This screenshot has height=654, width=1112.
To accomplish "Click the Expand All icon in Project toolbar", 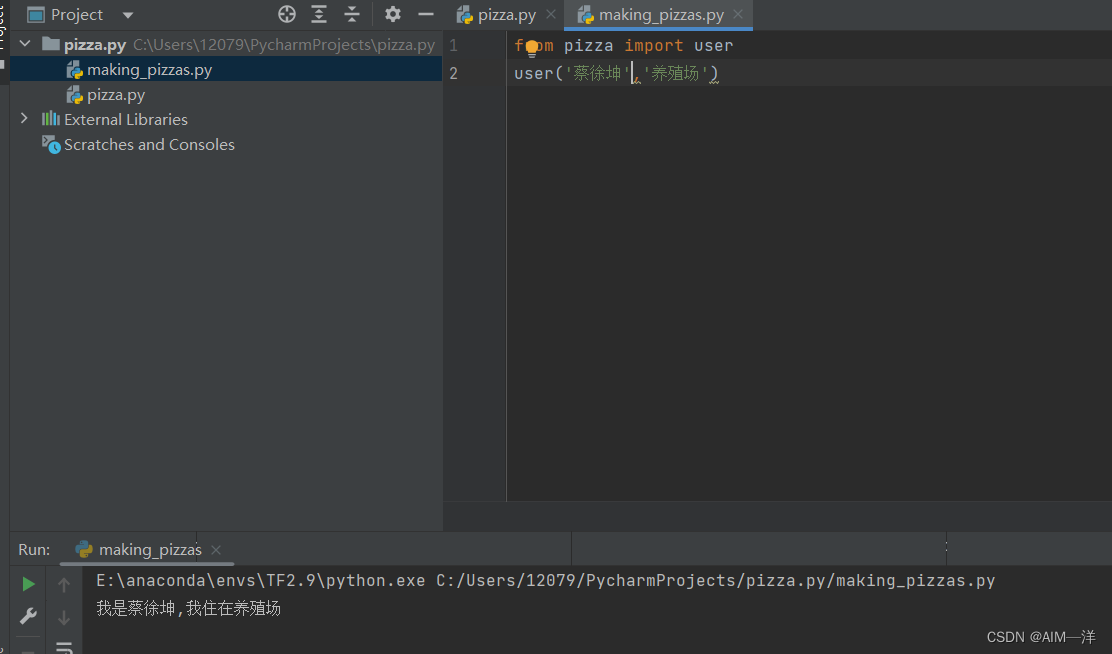I will point(319,14).
